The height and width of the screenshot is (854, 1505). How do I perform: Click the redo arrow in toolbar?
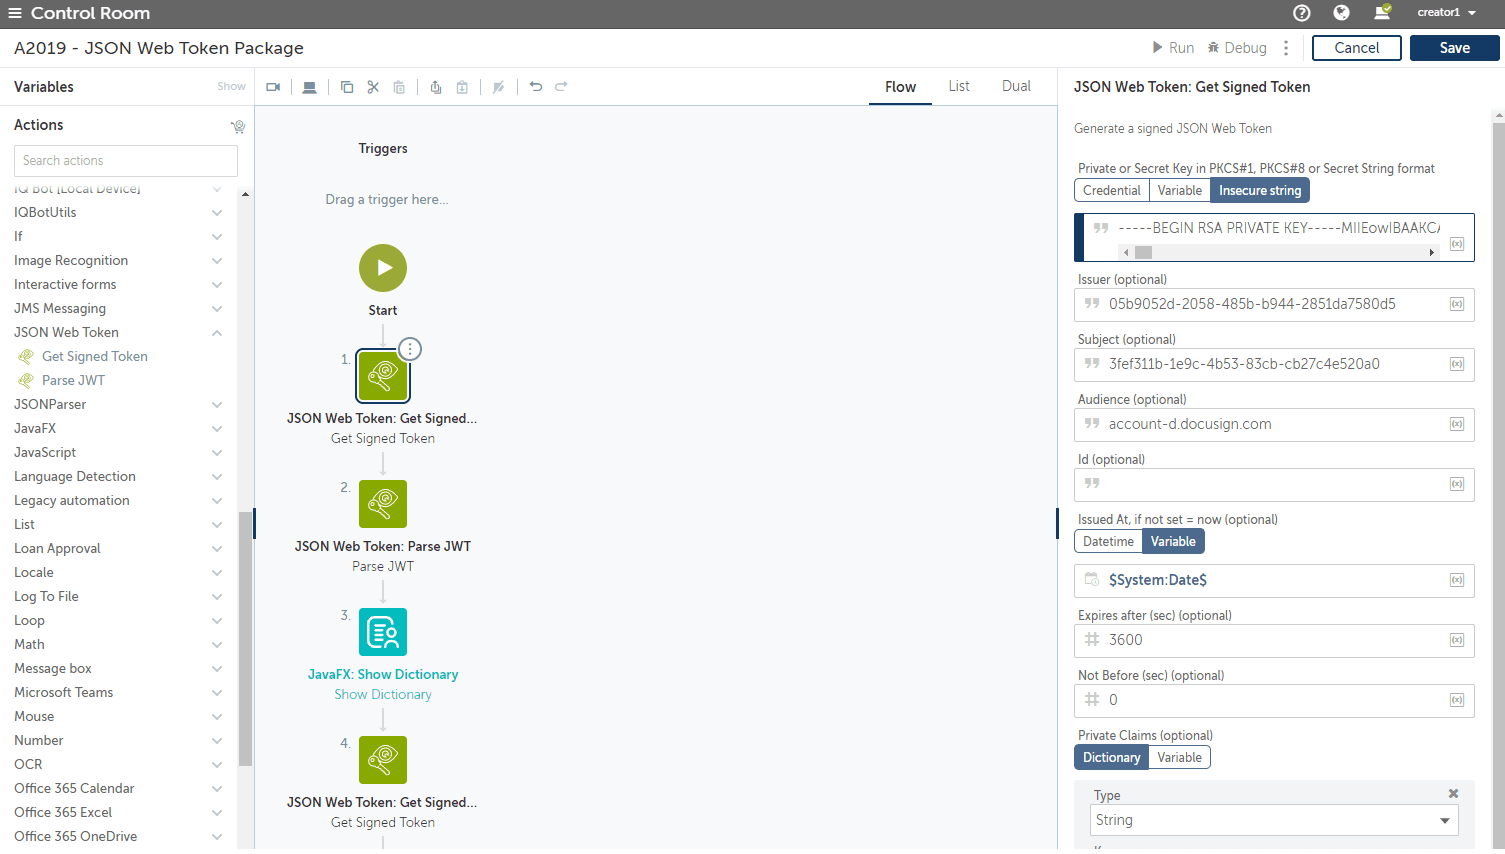point(561,87)
